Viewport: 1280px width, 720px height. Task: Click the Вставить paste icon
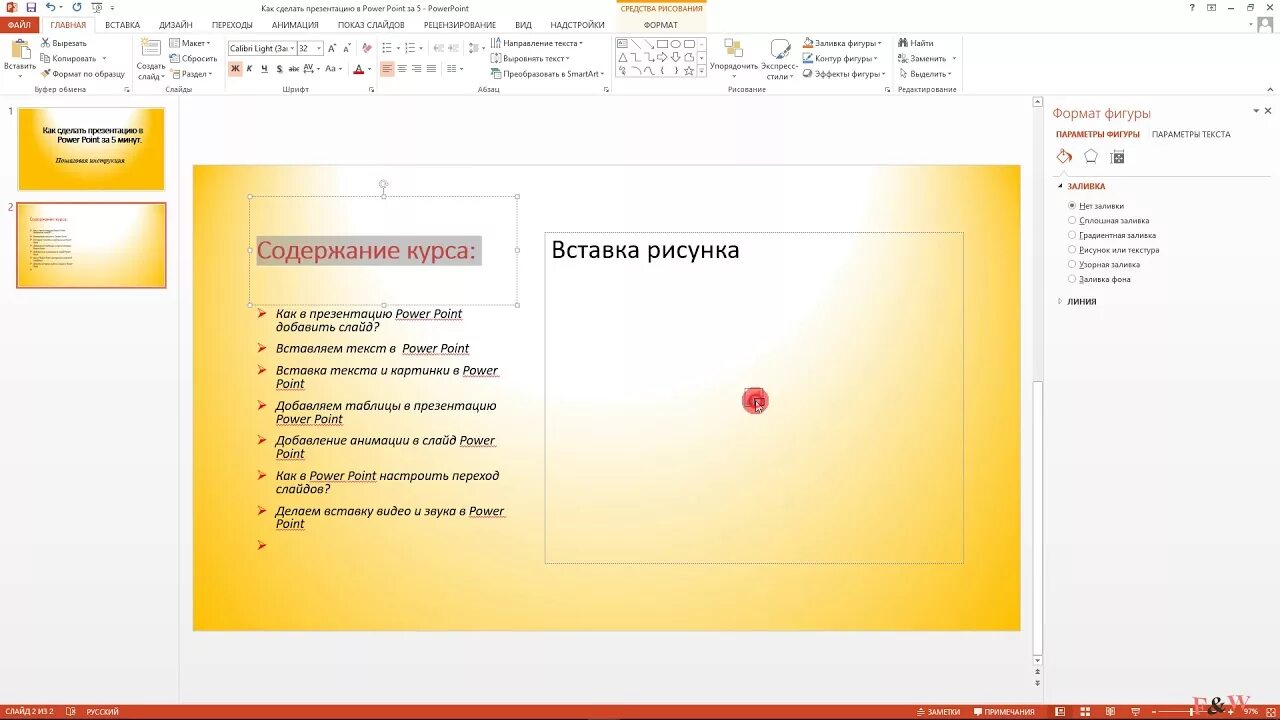19,49
